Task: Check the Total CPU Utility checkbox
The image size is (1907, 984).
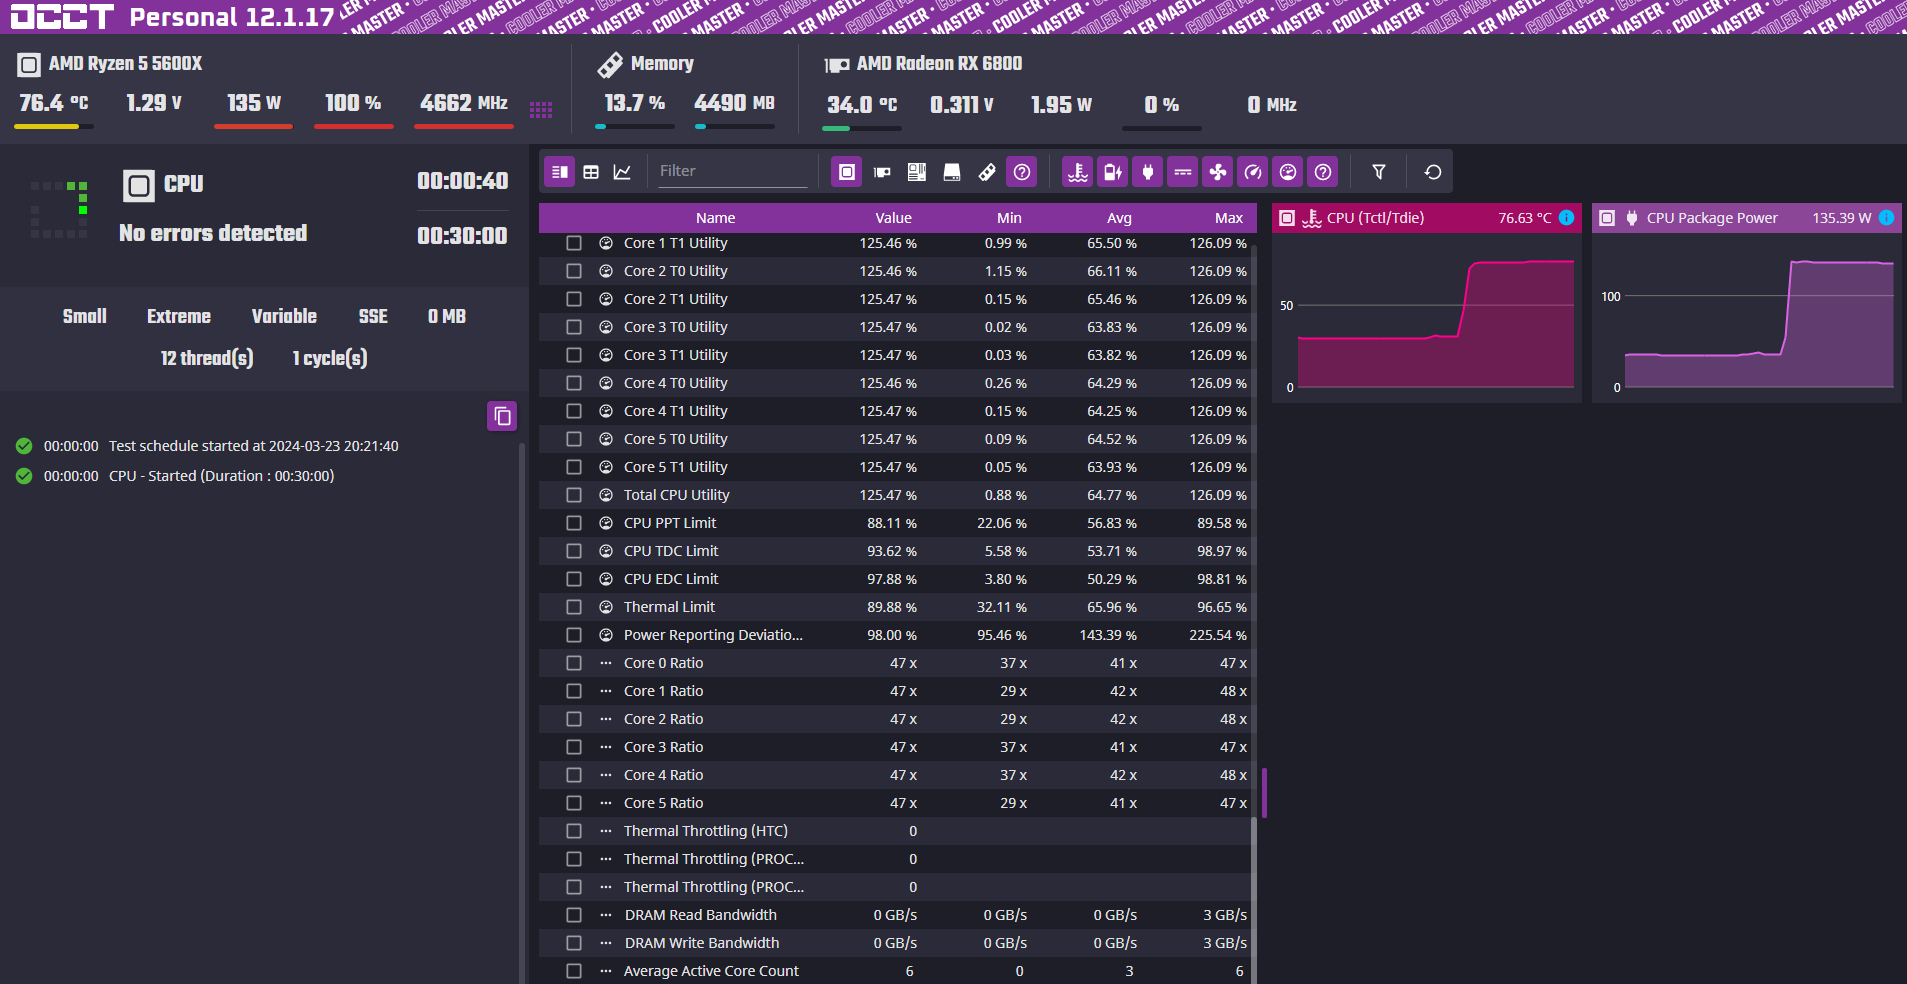Action: [574, 495]
